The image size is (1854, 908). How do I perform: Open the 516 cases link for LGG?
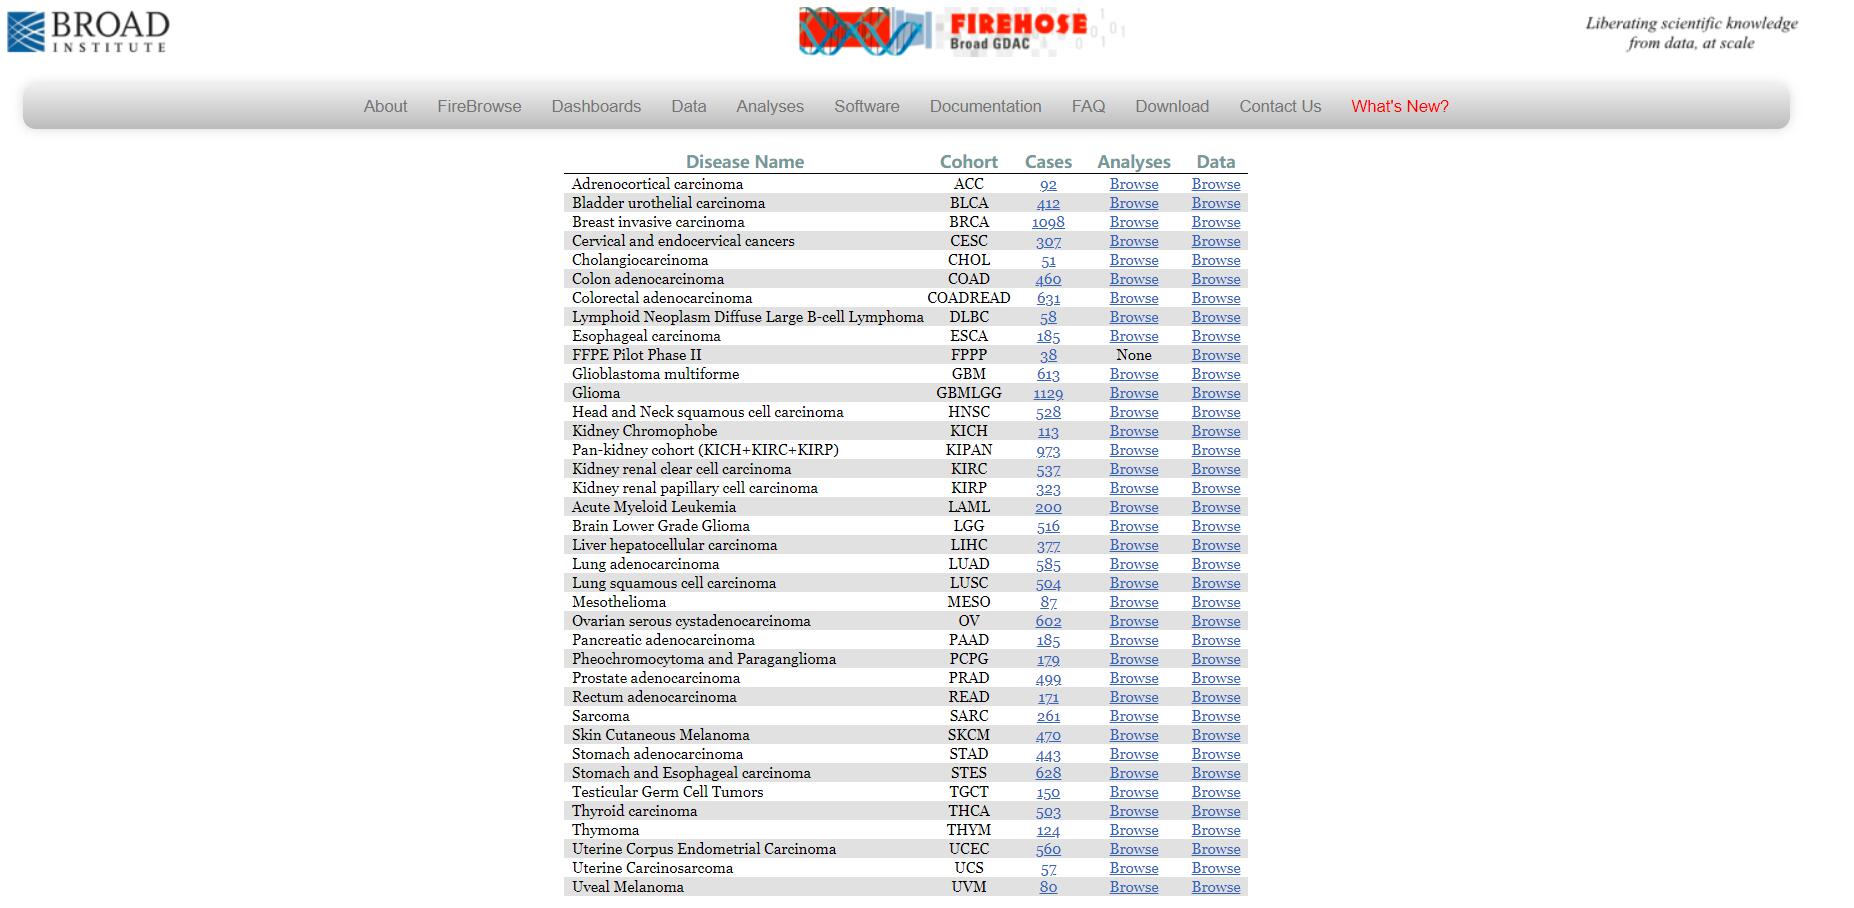[1048, 526]
